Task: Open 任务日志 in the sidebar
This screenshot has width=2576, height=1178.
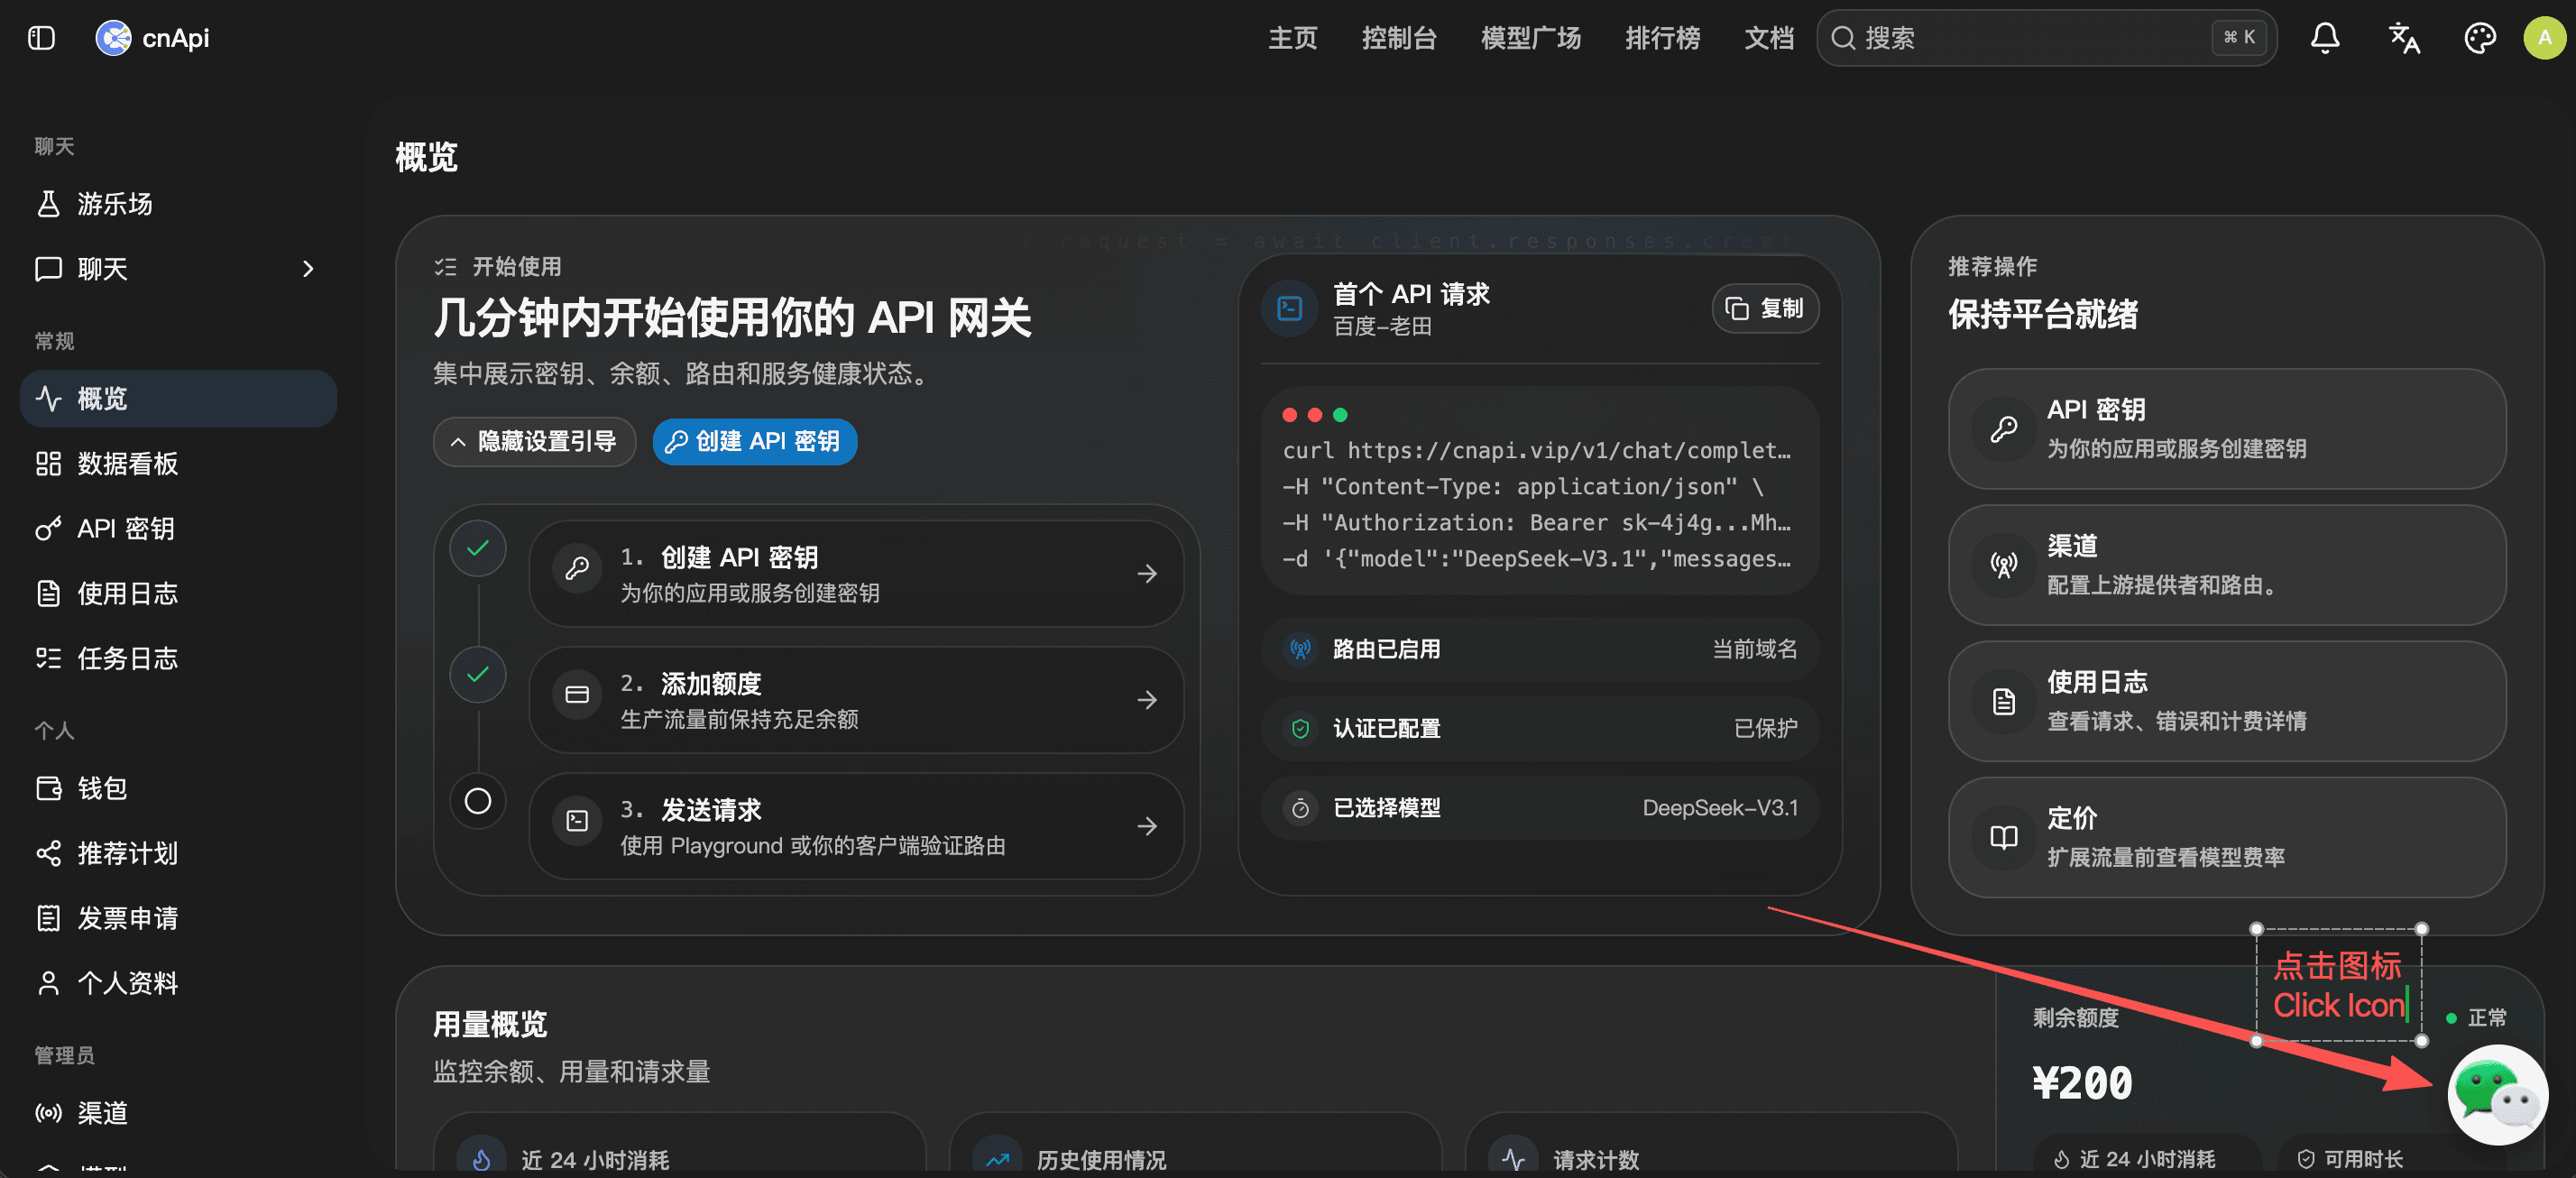Action: pos(178,658)
